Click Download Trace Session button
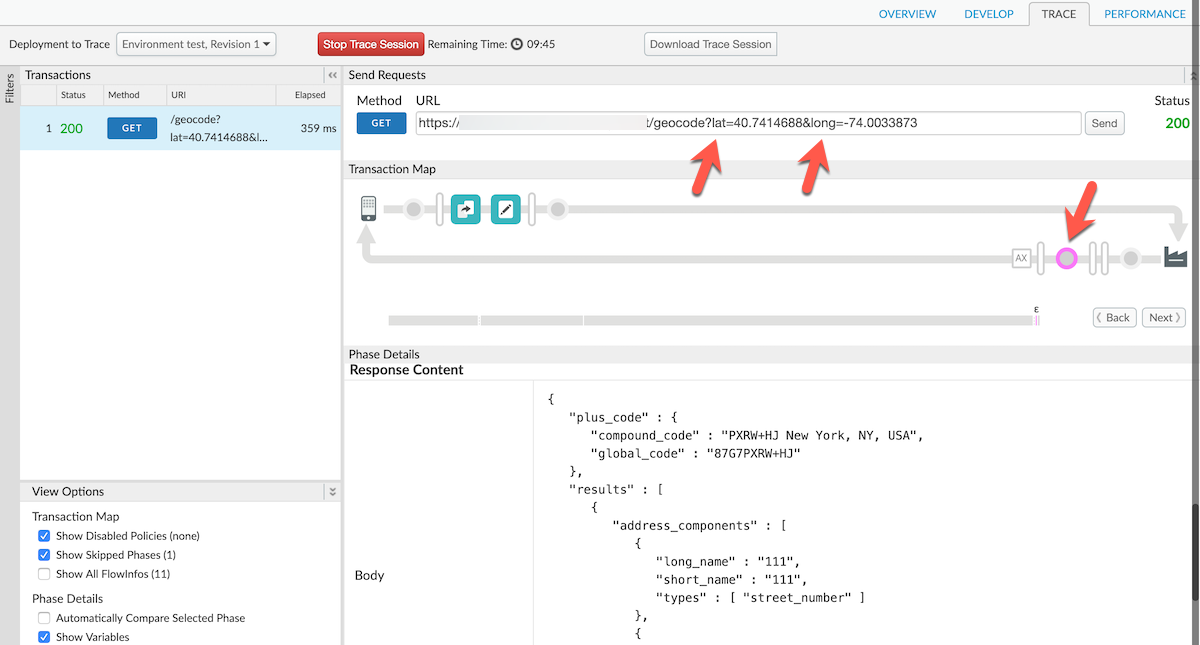1200x645 pixels. point(711,44)
